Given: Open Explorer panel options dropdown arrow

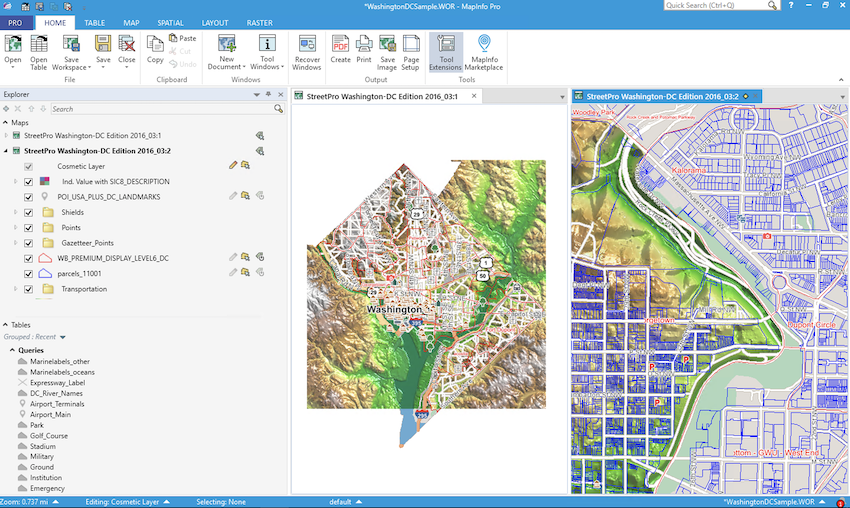Looking at the screenshot, I should [x=256, y=94].
